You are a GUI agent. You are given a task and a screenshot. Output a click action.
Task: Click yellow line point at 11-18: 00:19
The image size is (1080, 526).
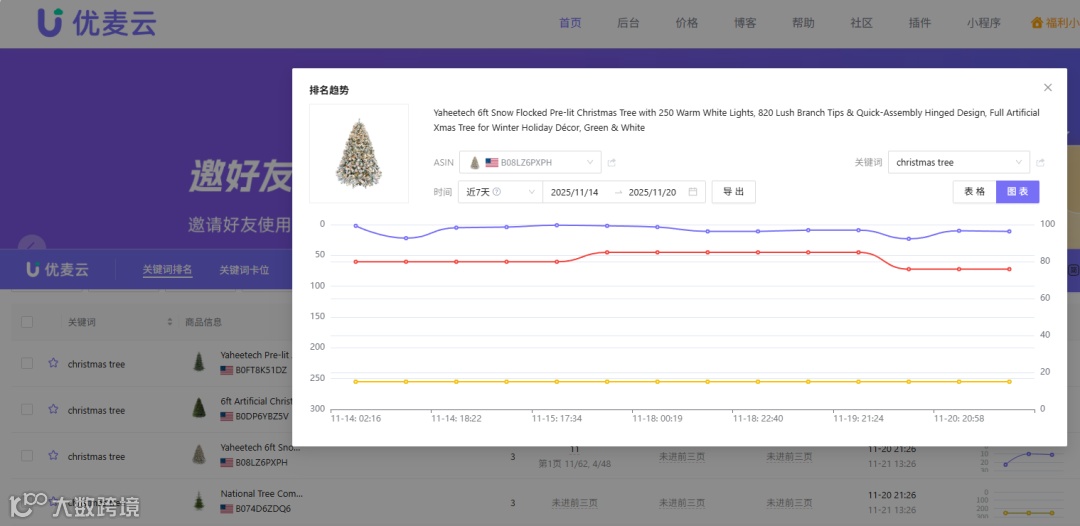point(657,381)
